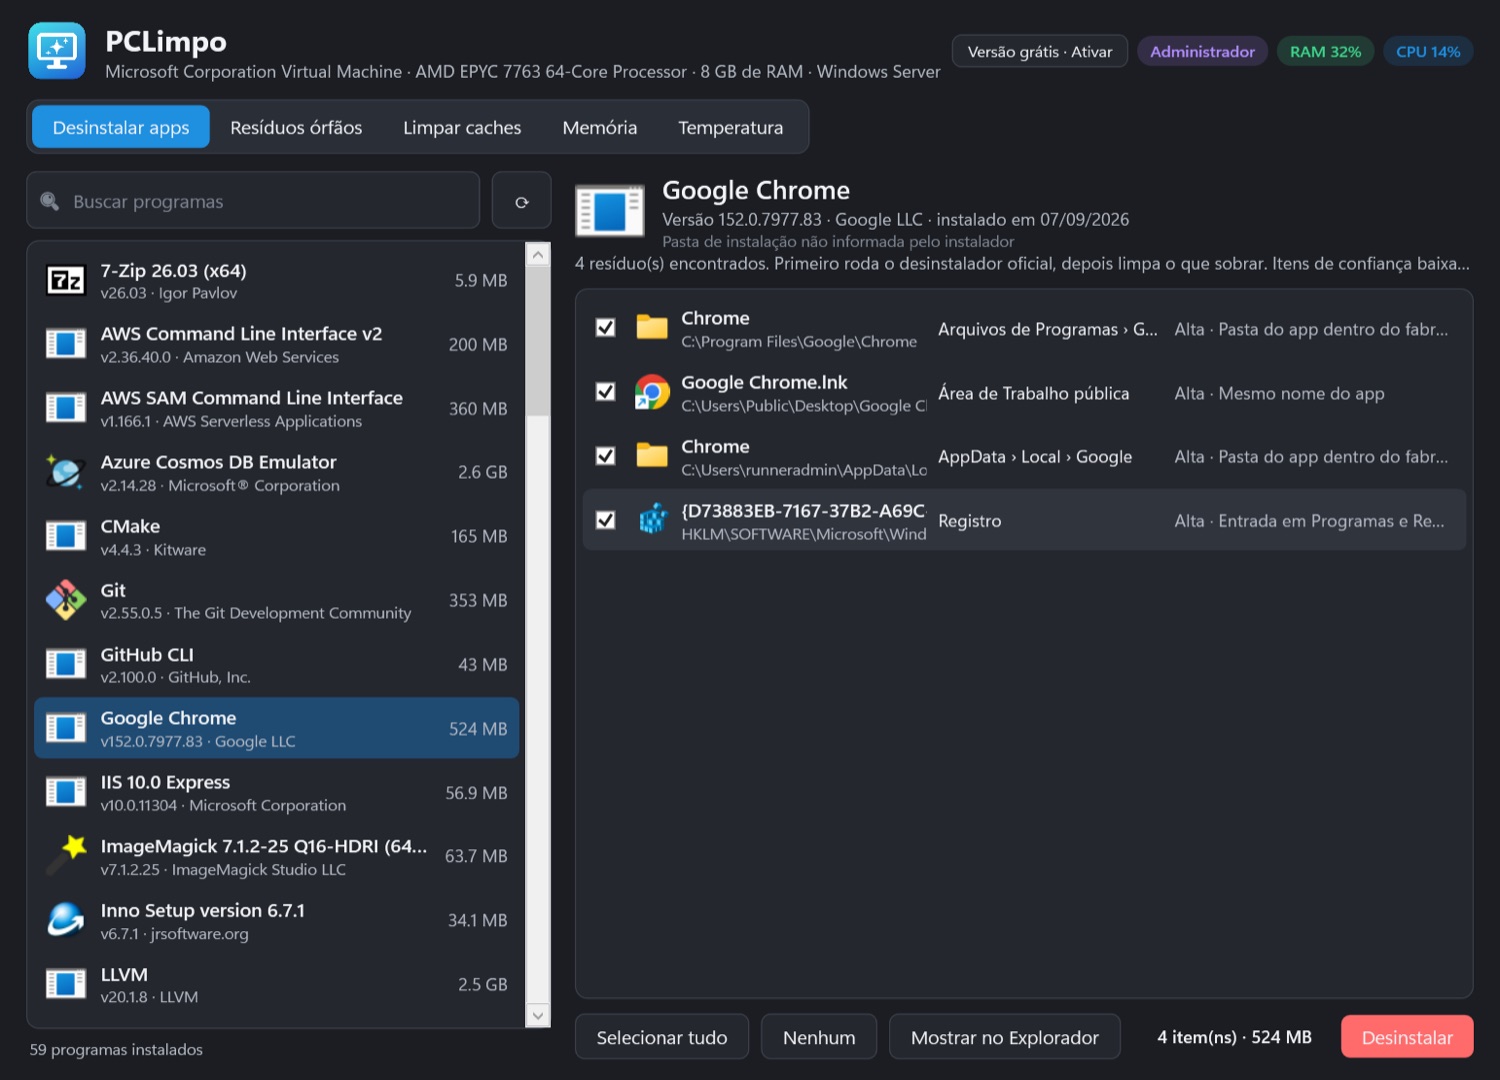This screenshot has height=1080, width=1500.
Task: Uncheck the registry entry {D73883EB item
Action: 605,520
